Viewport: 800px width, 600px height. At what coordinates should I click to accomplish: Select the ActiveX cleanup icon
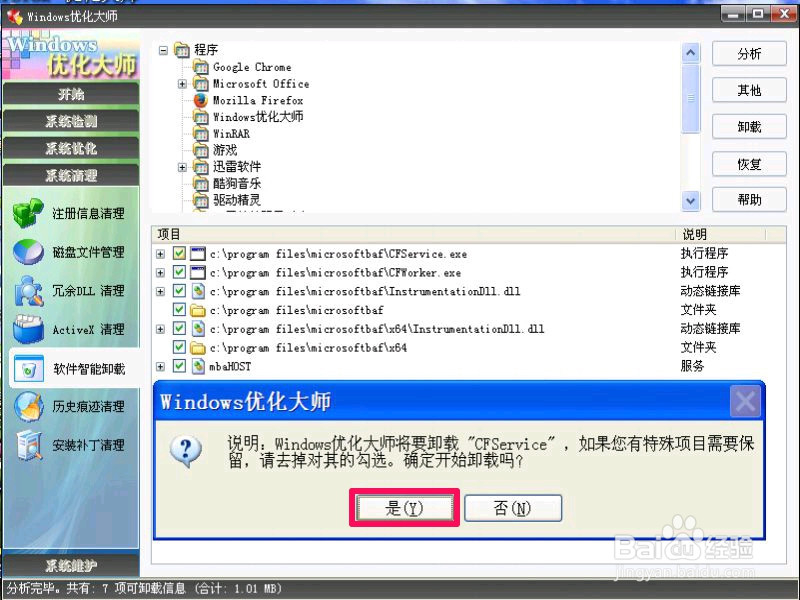(x=28, y=330)
